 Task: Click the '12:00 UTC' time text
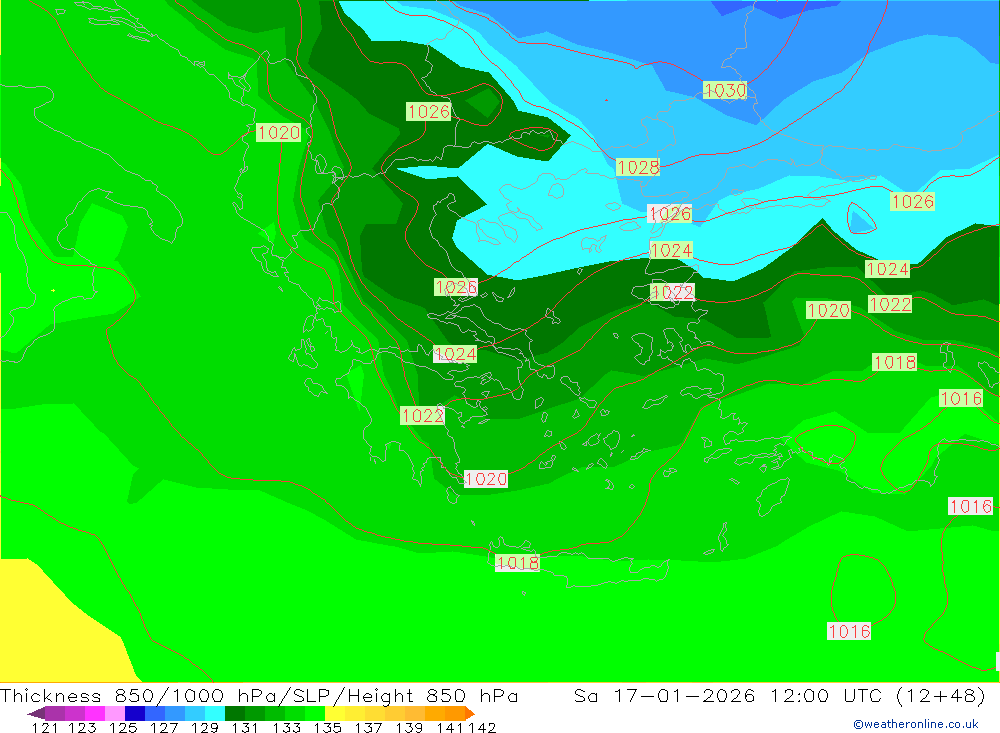coord(826,696)
